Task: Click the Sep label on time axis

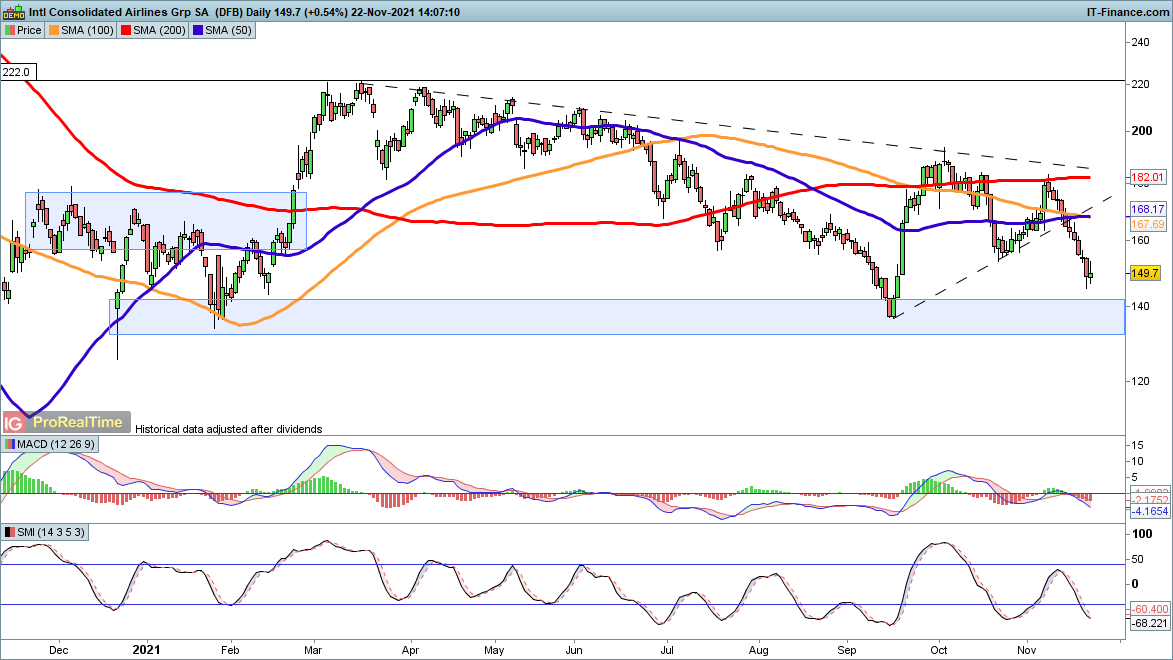Action: [x=847, y=650]
